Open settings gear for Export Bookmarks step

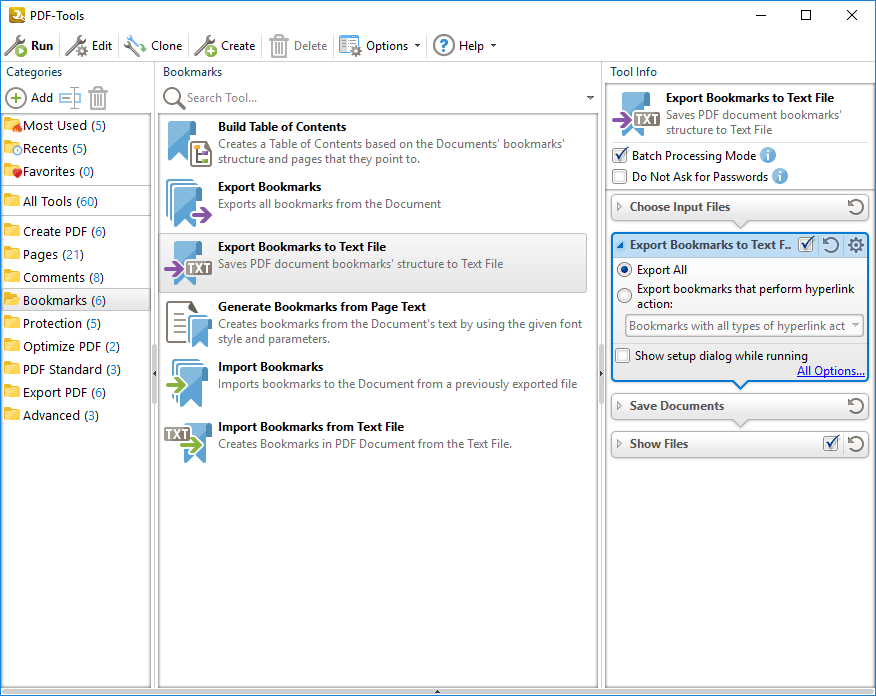click(856, 245)
